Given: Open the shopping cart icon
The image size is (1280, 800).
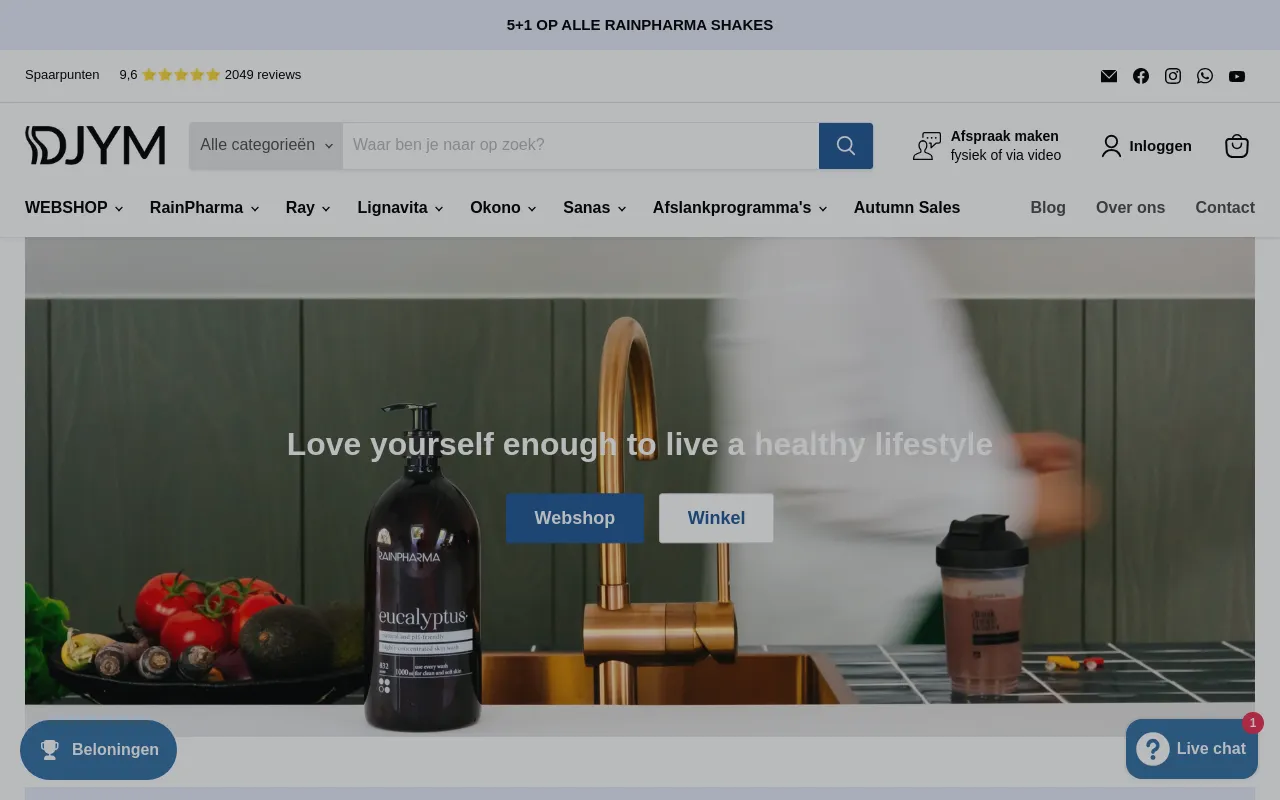Looking at the screenshot, I should click(x=1237, y=146).
